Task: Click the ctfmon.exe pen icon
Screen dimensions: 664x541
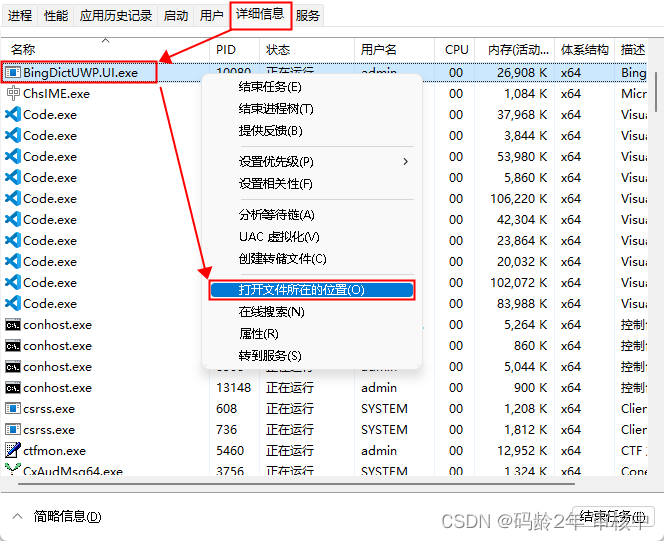Action: (13, 450)
